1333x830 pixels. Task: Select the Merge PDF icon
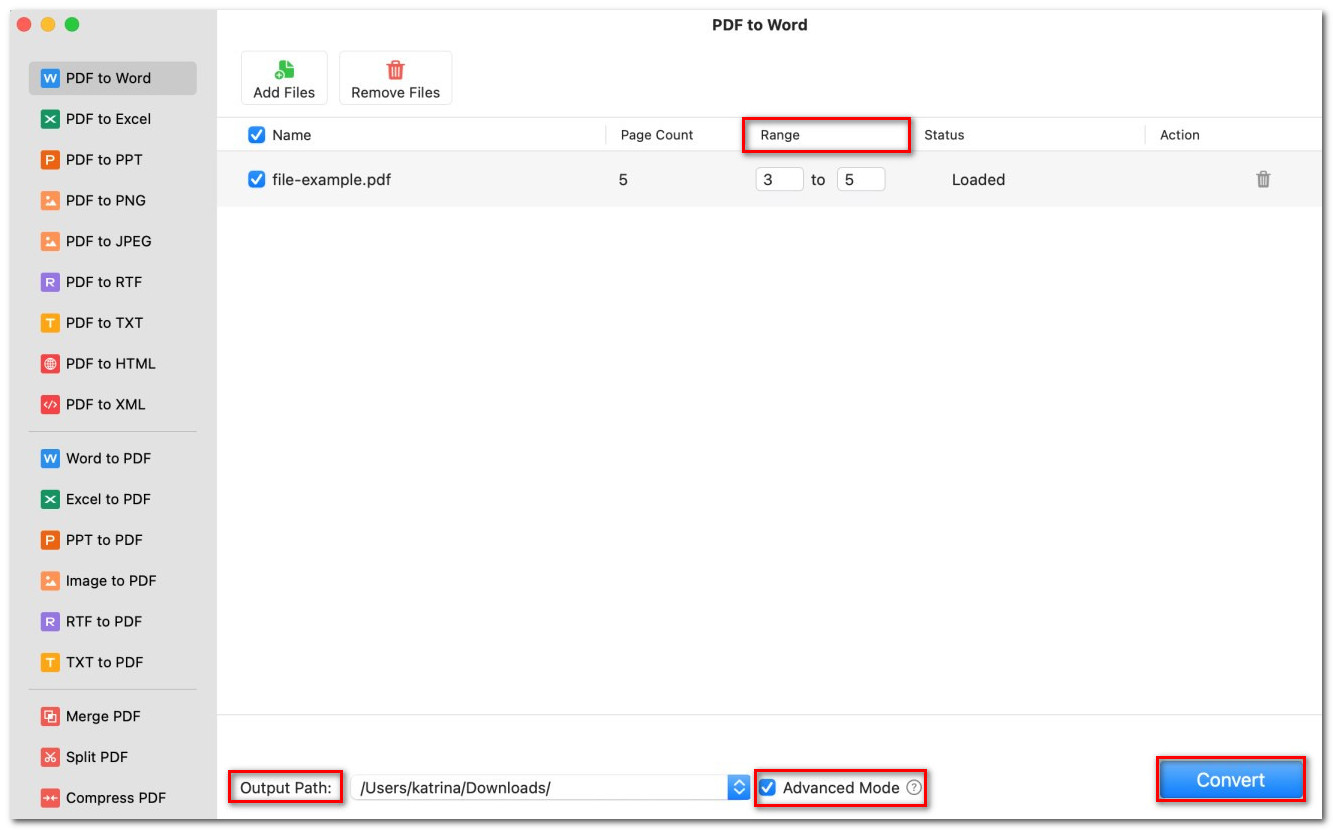point(50,717)
